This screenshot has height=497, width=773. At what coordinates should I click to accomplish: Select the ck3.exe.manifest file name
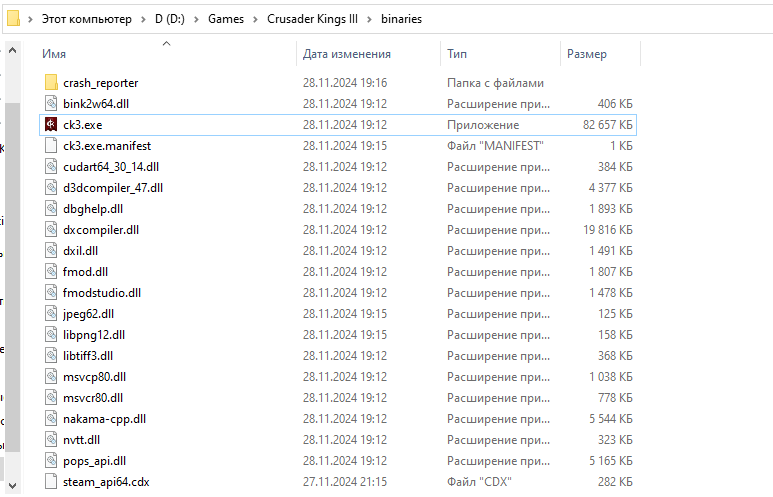pos(107,146)
